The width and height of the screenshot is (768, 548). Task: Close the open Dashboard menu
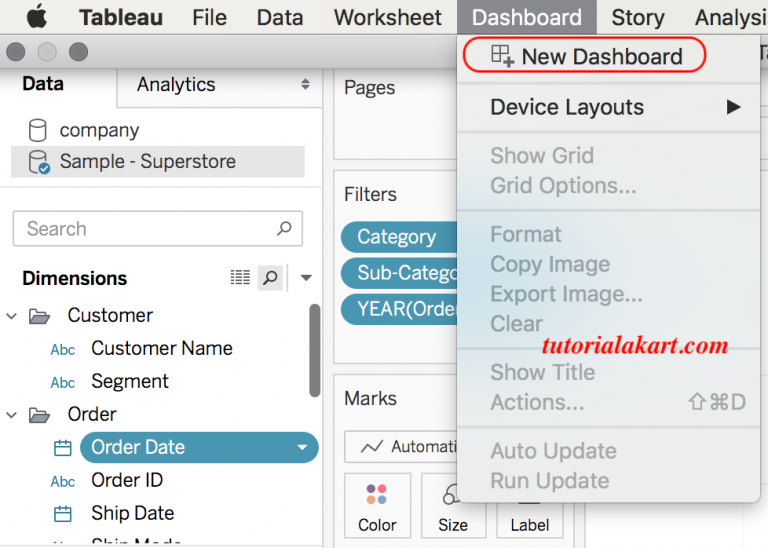tap(527, 17)
